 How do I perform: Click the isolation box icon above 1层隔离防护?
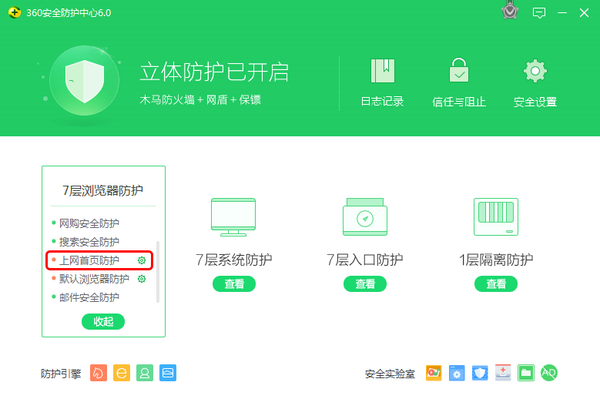pyautogui.click(x=496, y=217)
